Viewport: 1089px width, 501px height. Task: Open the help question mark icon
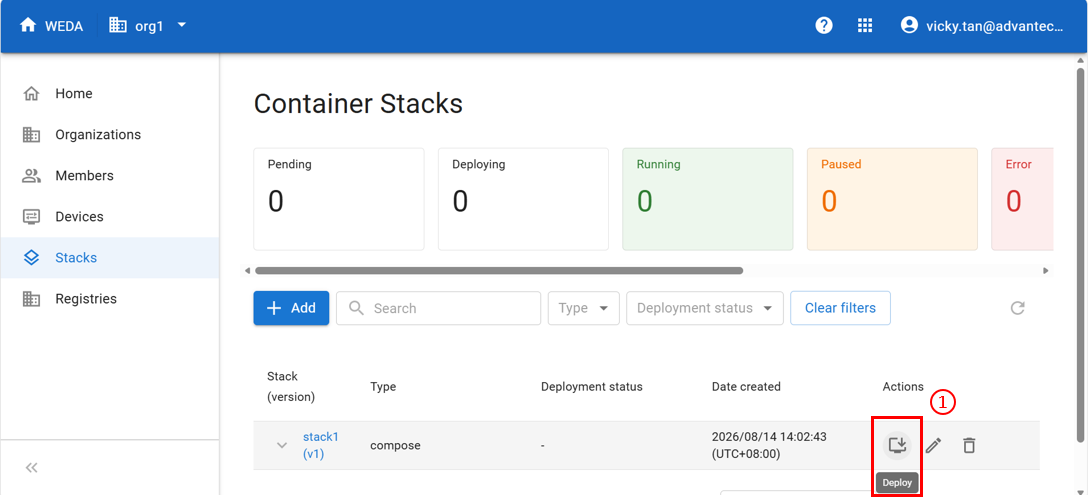[x=824, y=26]
